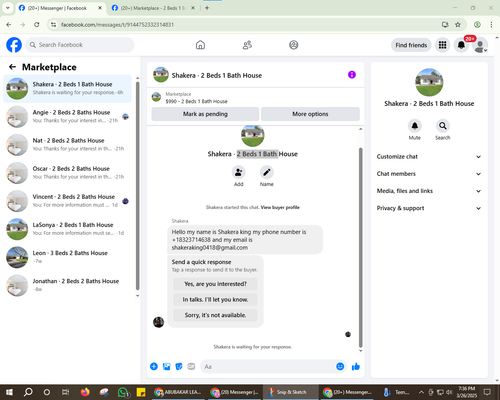Open the emoji picker in message box
Viewport: 500px width, 400px height.
tap(340, 367)
